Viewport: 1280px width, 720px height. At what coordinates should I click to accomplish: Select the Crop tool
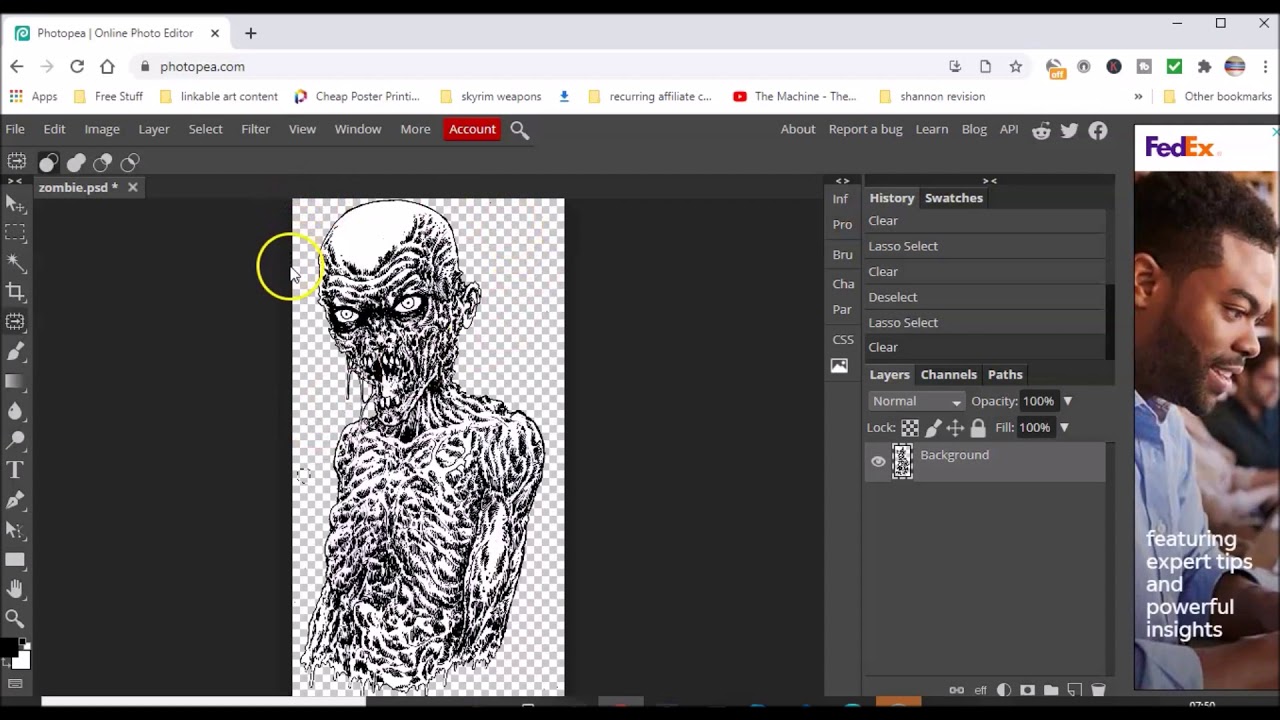point(15,292)
